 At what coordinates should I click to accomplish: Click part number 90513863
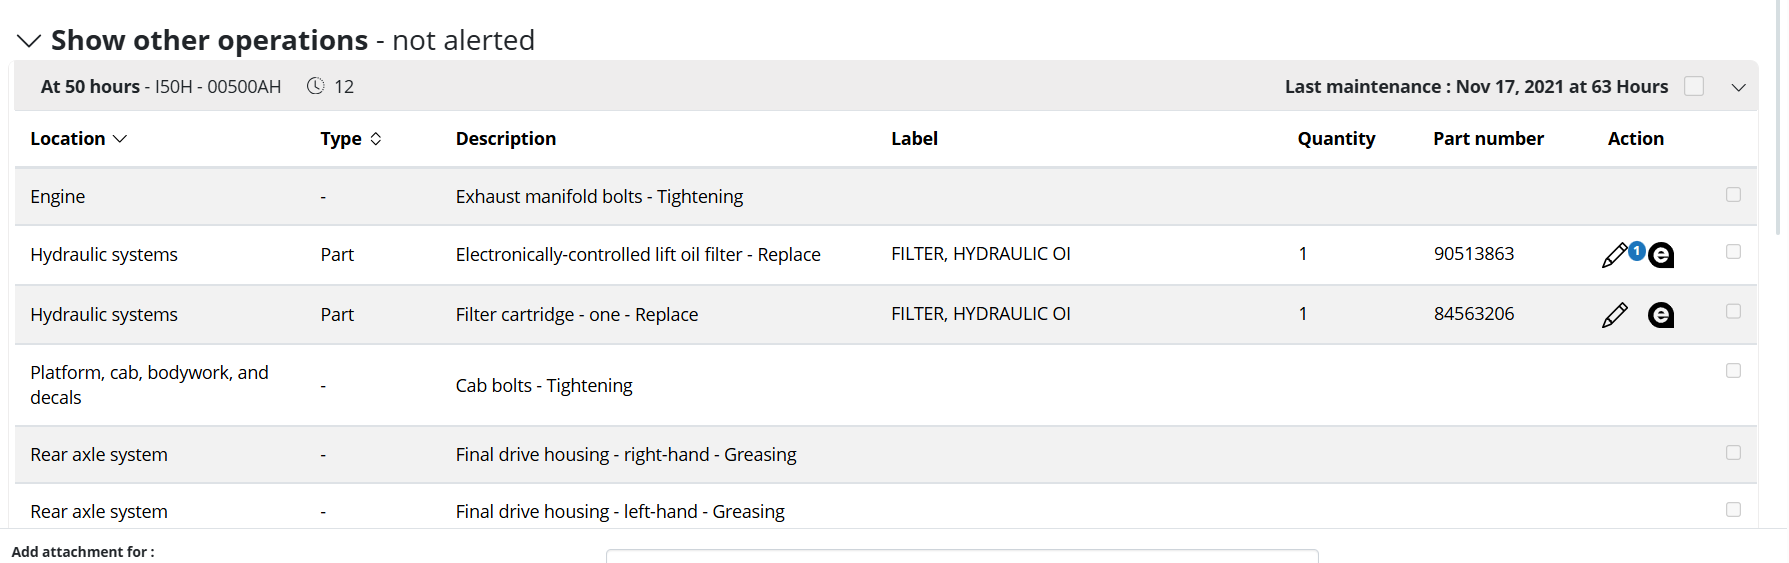[x=1473, y=254]
